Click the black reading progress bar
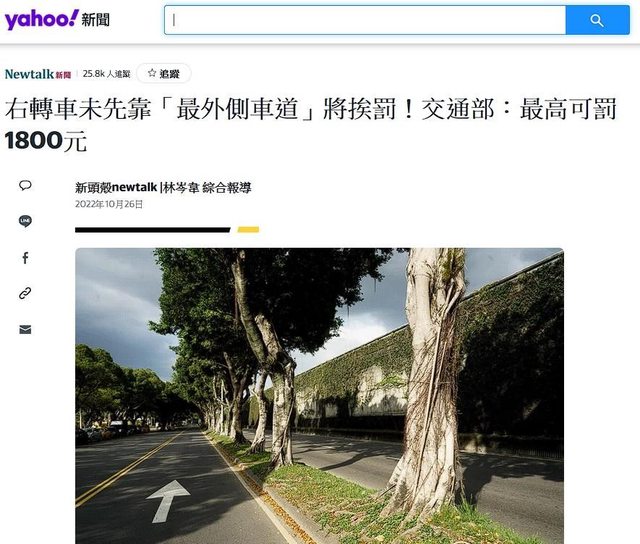 [153, 230]
